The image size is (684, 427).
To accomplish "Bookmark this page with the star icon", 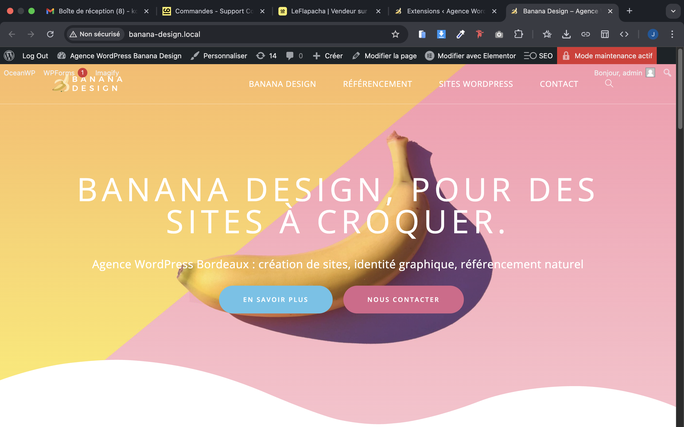I will tap(395, 34).
